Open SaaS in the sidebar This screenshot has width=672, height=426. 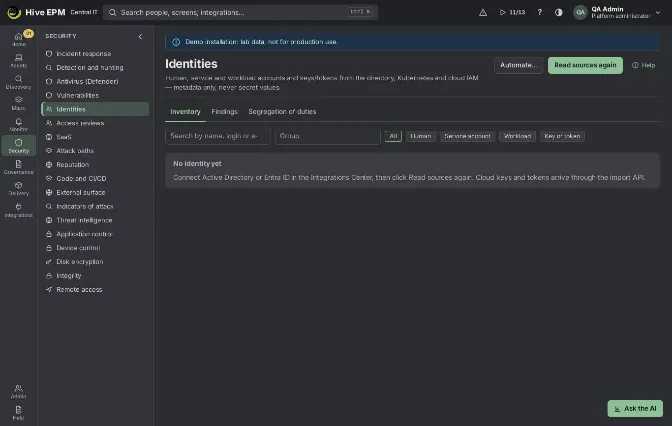pos(95,137)
